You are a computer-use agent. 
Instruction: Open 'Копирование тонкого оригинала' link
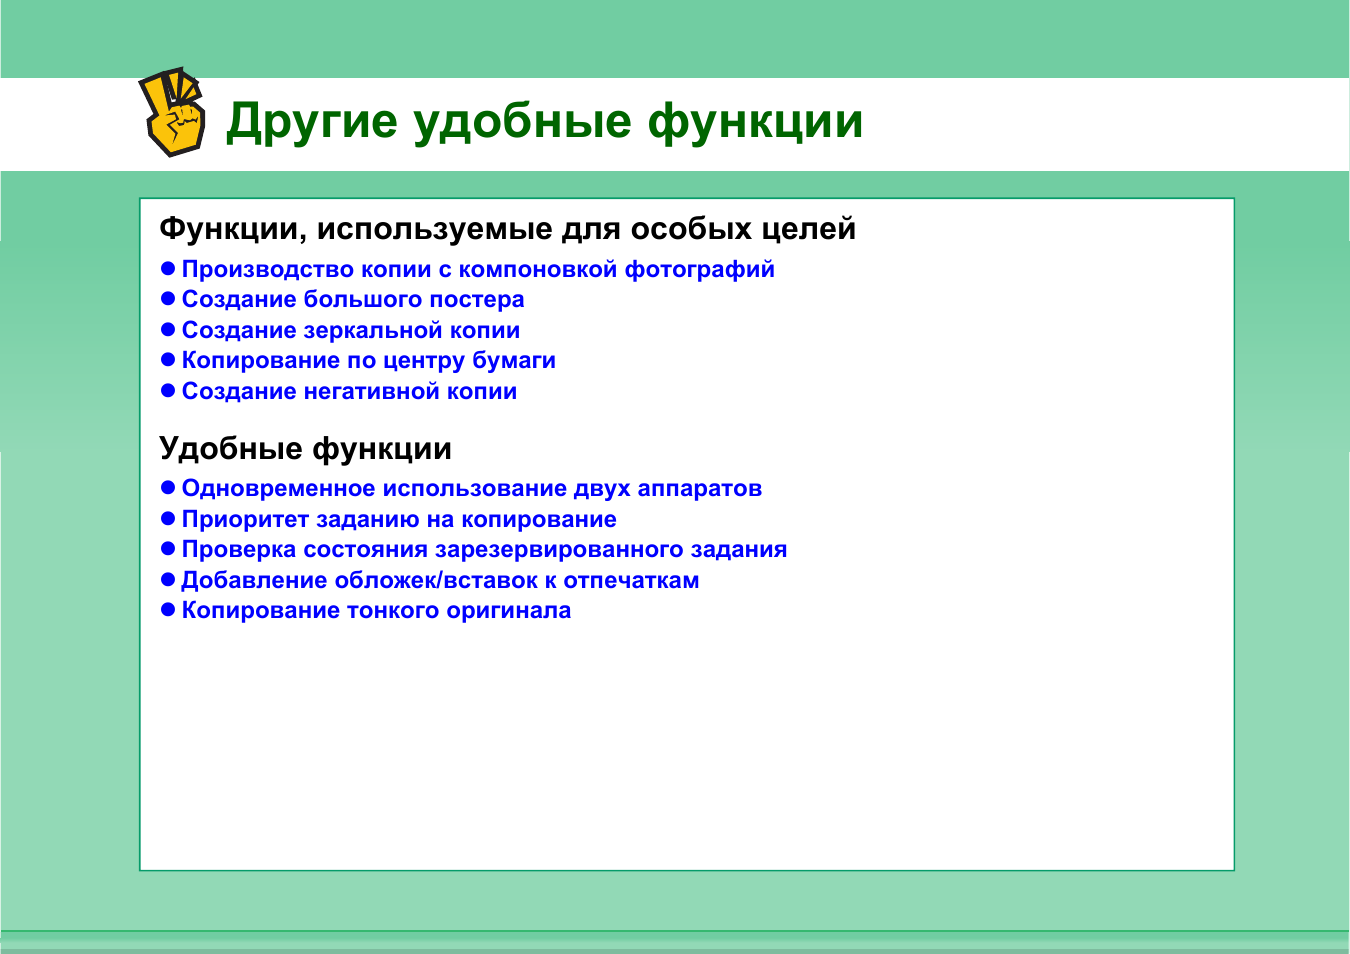tap(376, 610)
